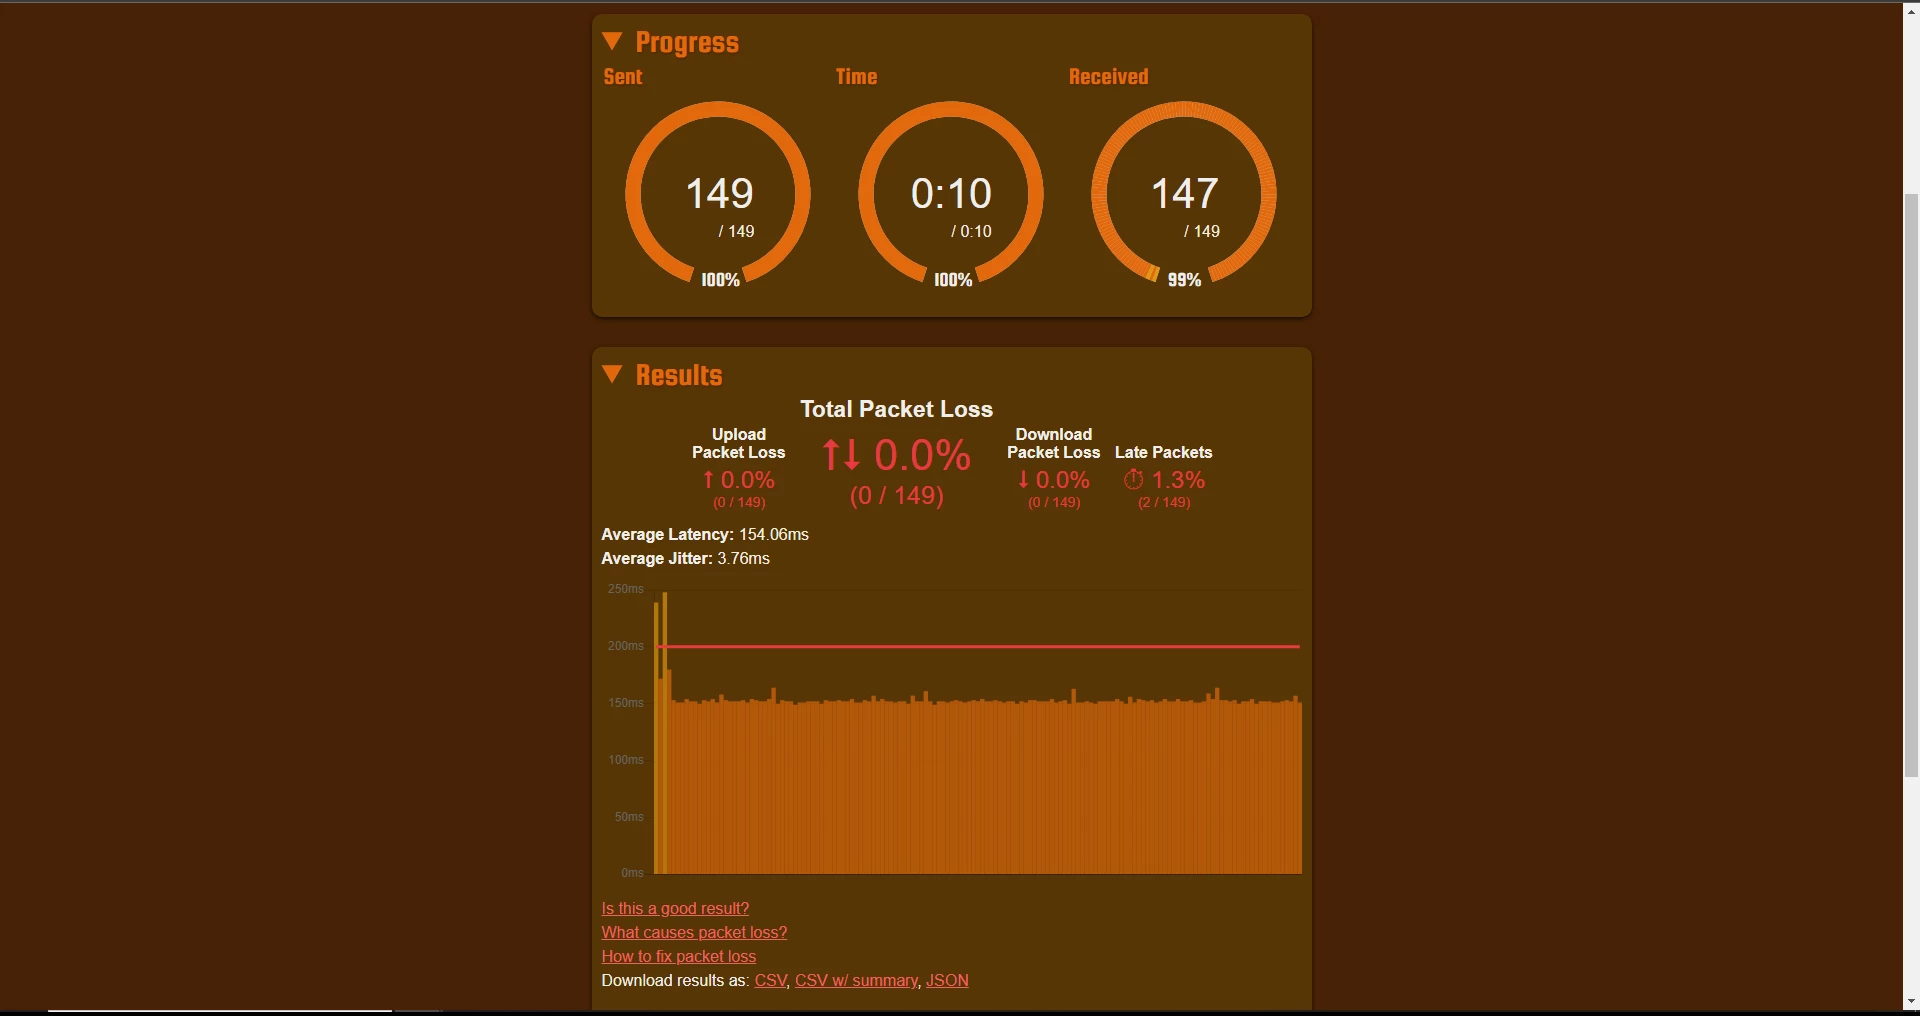Open 'Is this a good result?' link
Screen dimensions: 1923x1016
pyautogui.click(x=675, y=909)
